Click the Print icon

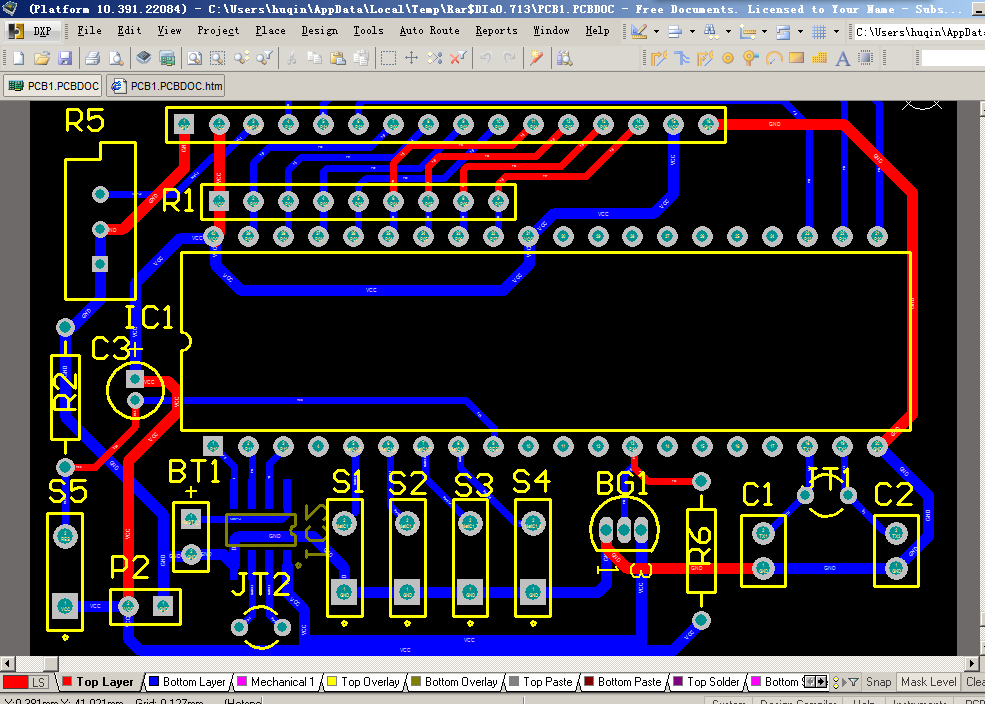pos(93,58)
